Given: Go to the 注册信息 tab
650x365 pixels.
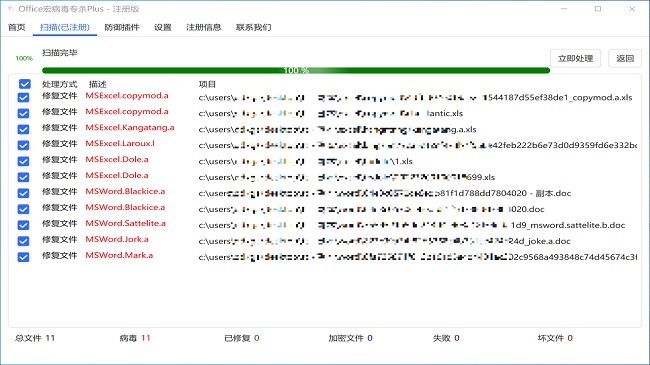Looking at the screenshot, I should (x=204, y=27).
